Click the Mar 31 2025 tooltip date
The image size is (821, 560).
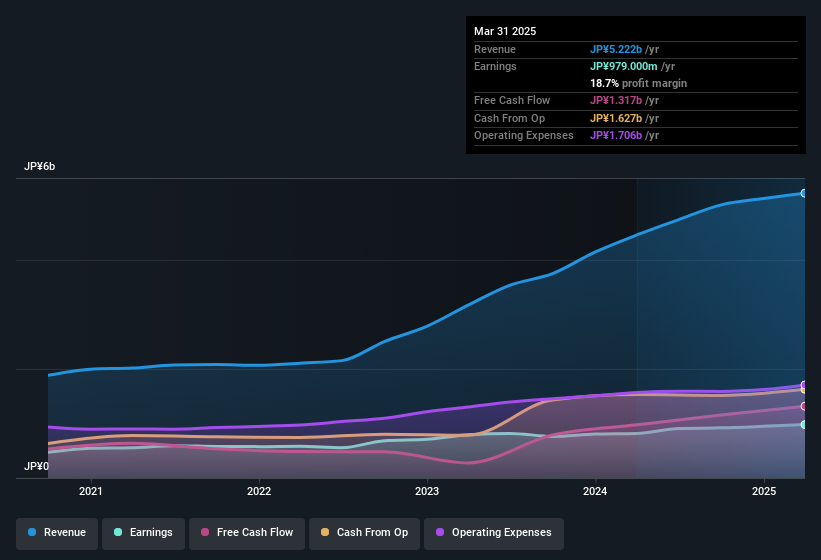505,31
